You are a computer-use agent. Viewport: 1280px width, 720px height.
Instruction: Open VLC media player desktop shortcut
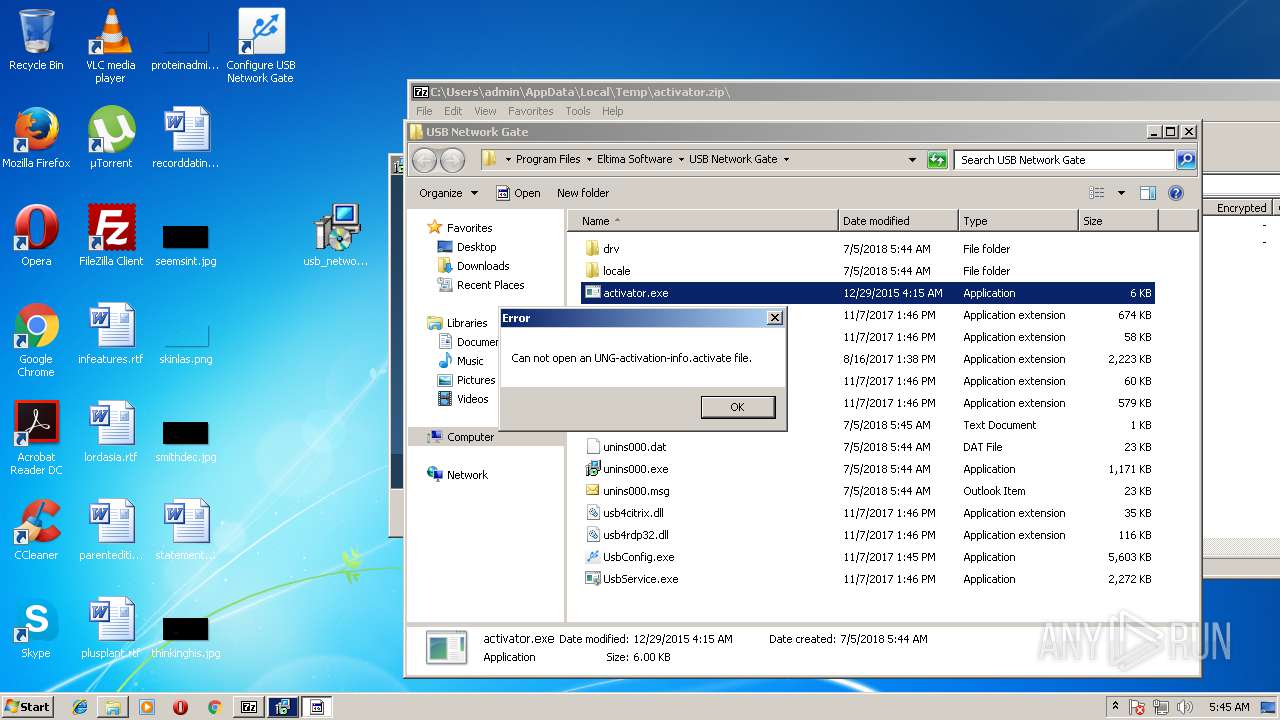tap(110, 46)
